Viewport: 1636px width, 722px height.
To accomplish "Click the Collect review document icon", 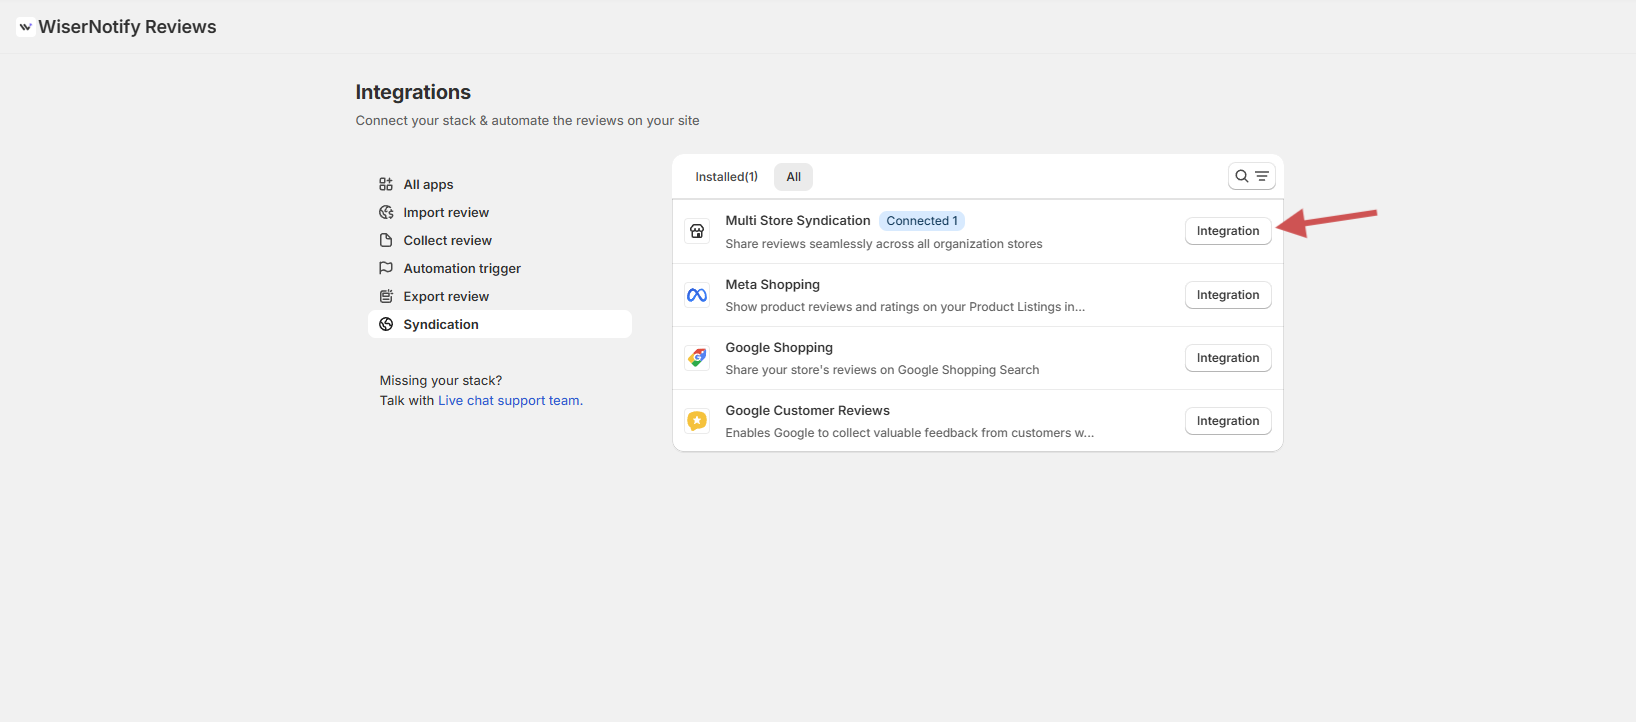I will [x=386, y=240].
